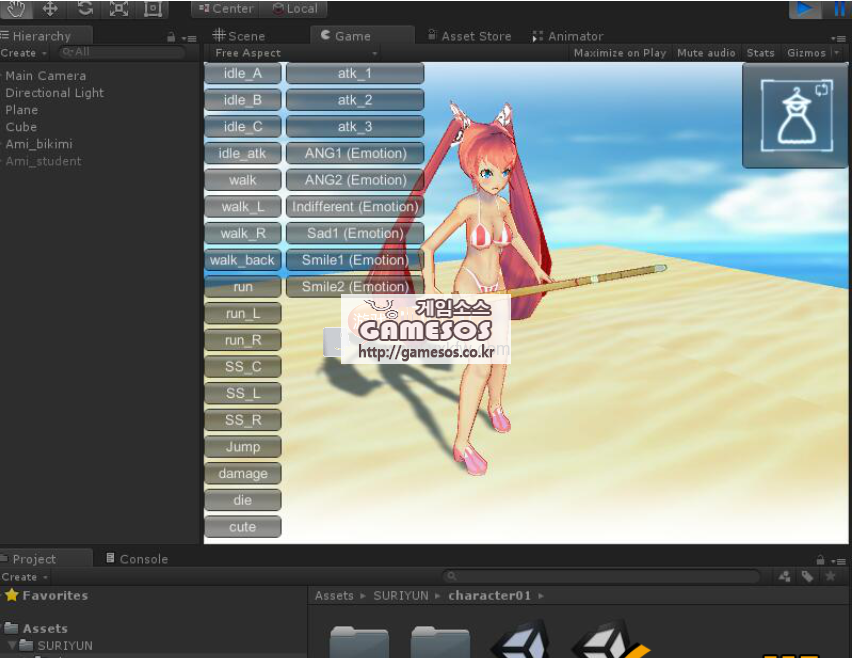Screen dimensions: 852x658
Task: Select the Rotate tool
Action: (x=85, y=8)
